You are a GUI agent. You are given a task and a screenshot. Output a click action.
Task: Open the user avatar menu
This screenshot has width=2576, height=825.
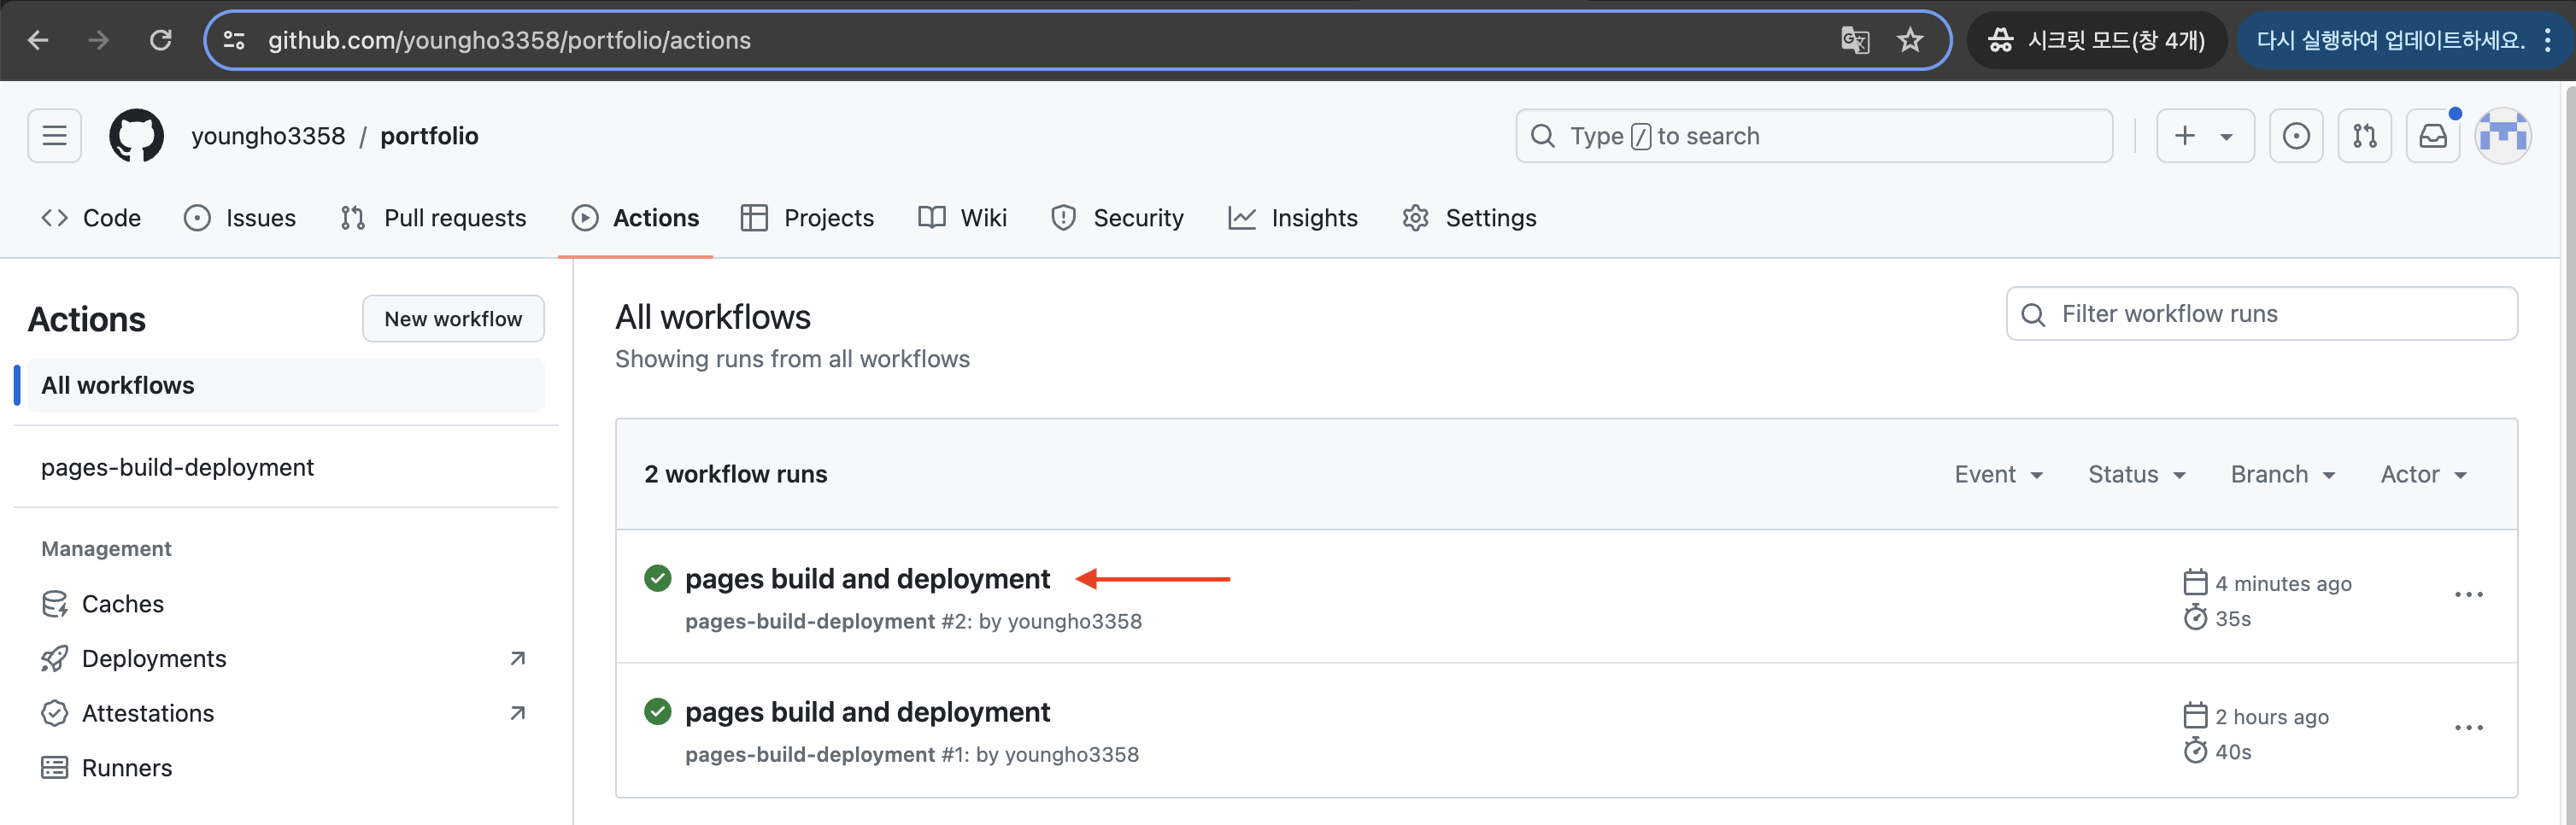(2503, 135)
